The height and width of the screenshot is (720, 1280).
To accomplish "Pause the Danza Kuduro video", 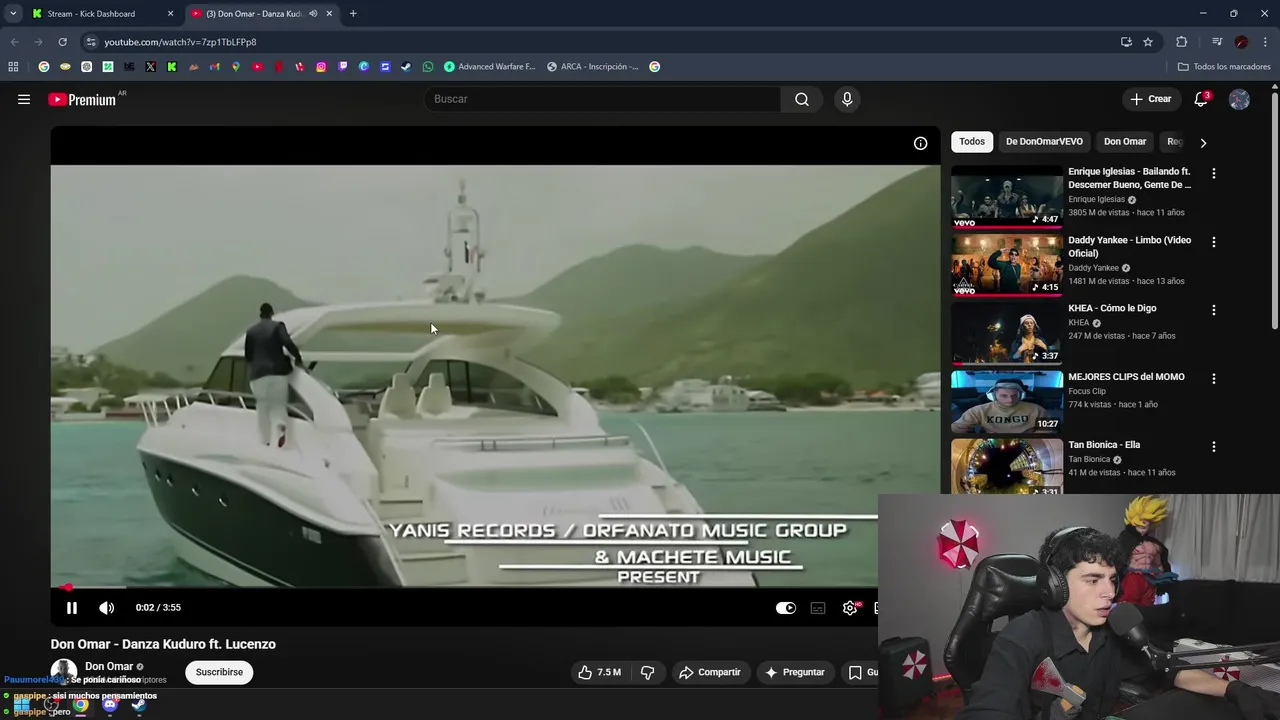I will click(72, 607).
